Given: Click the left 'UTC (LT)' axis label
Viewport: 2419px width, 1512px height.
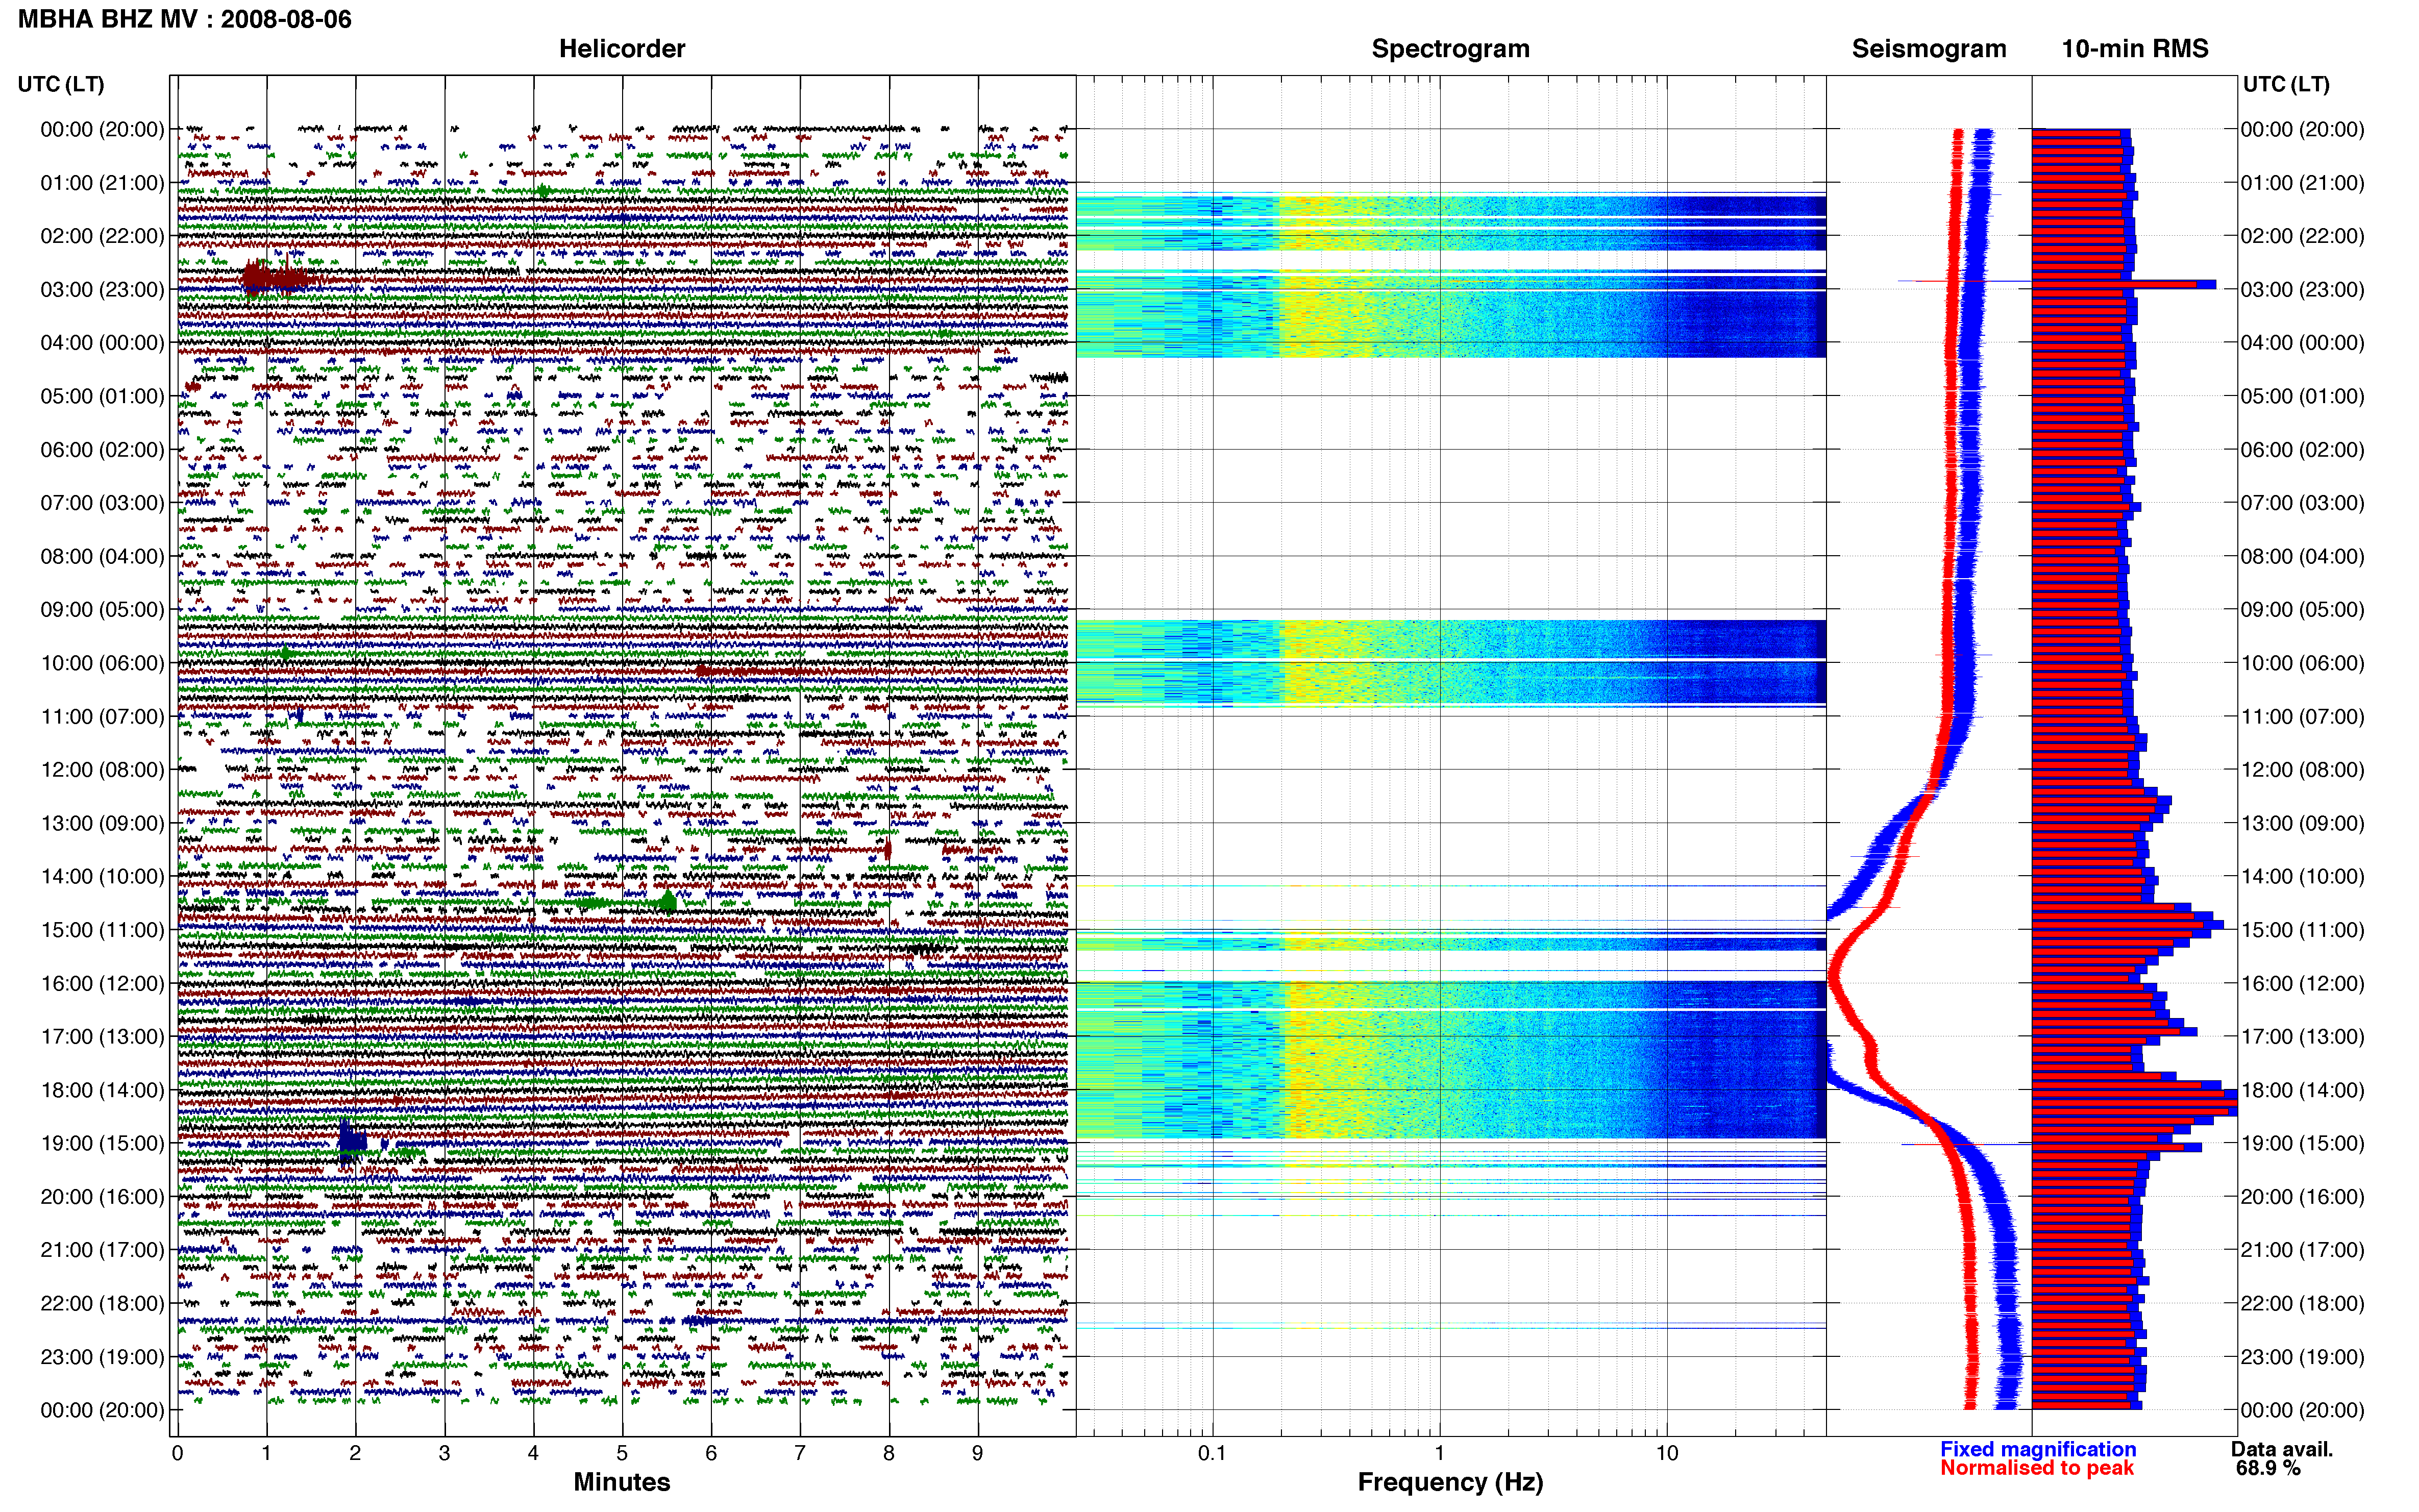Looking at the screenshot, I should 61,84.
